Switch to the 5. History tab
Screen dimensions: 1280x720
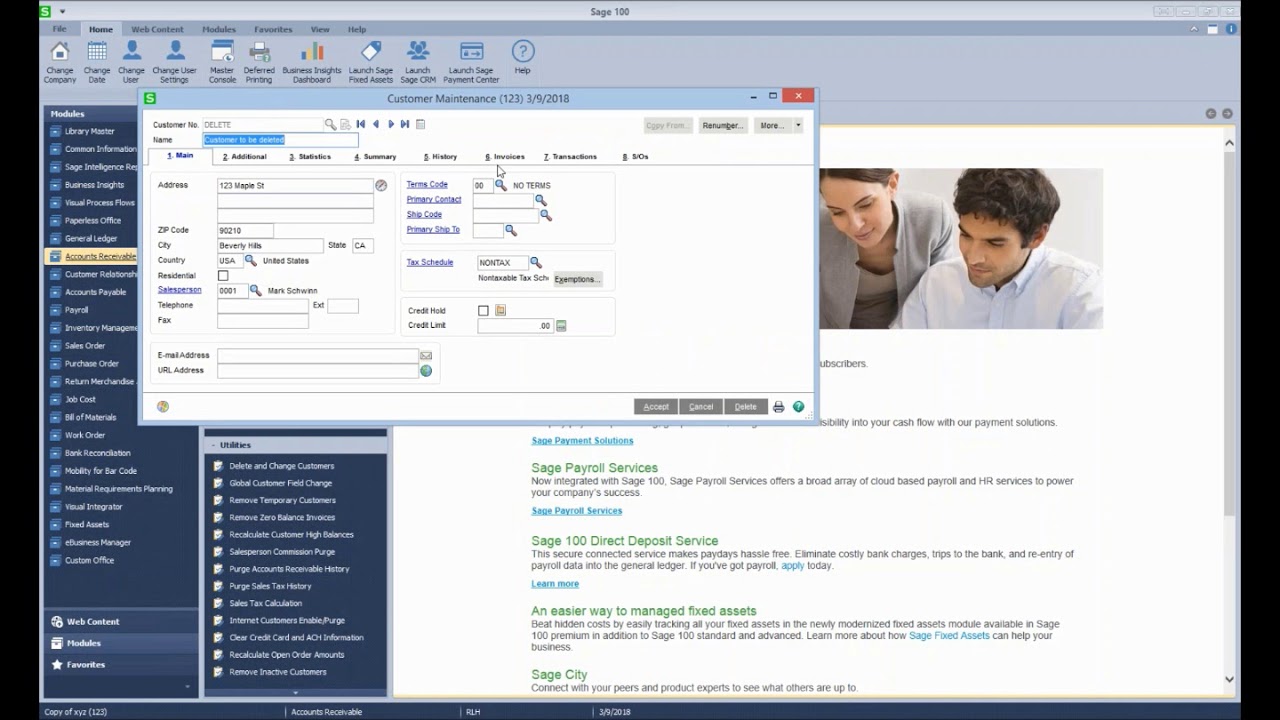(440, 156)
